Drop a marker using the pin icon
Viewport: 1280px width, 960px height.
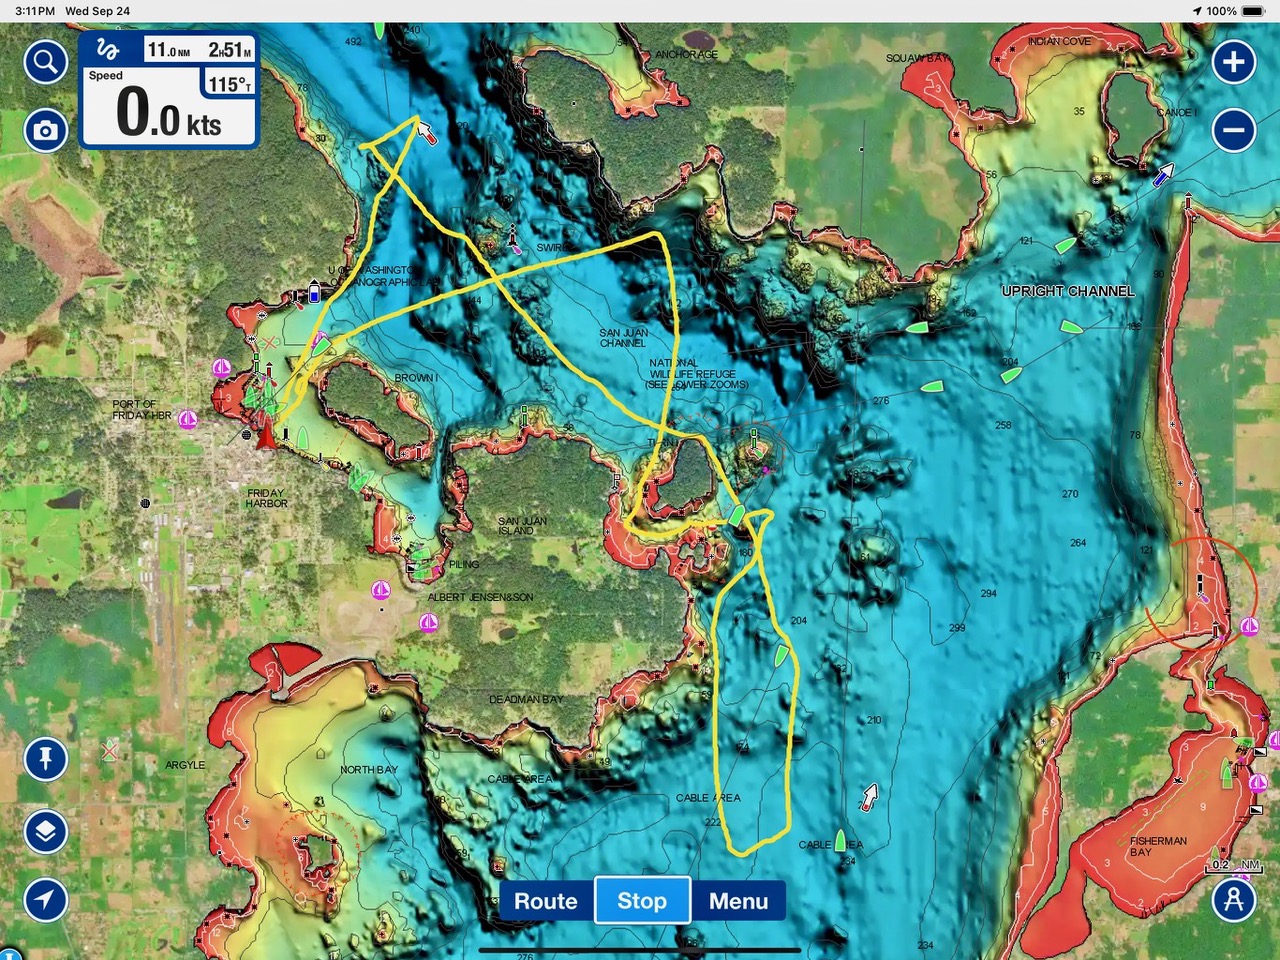coord(45,758)
